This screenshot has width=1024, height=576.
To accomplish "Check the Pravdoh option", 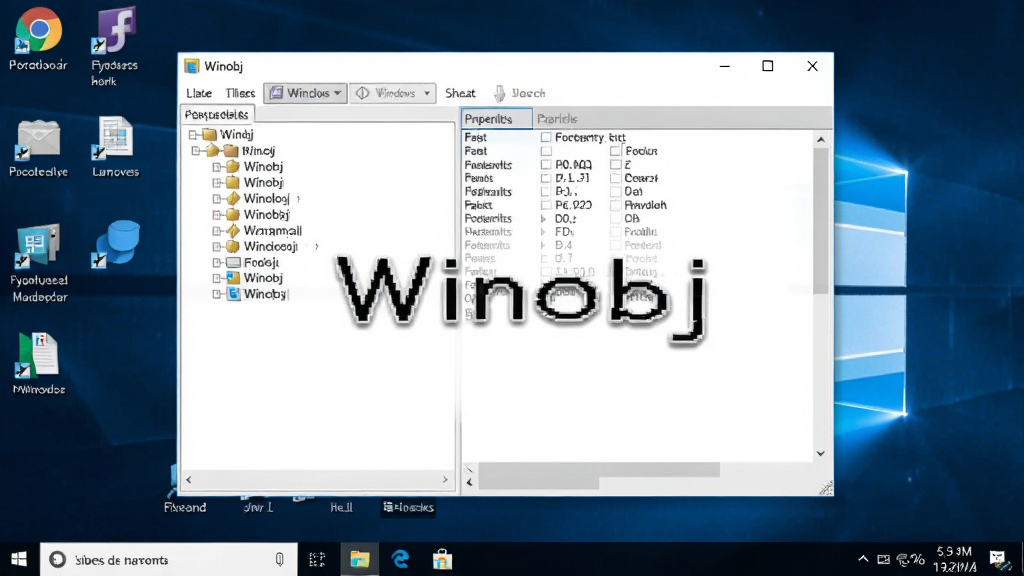I will click(615, 205).
